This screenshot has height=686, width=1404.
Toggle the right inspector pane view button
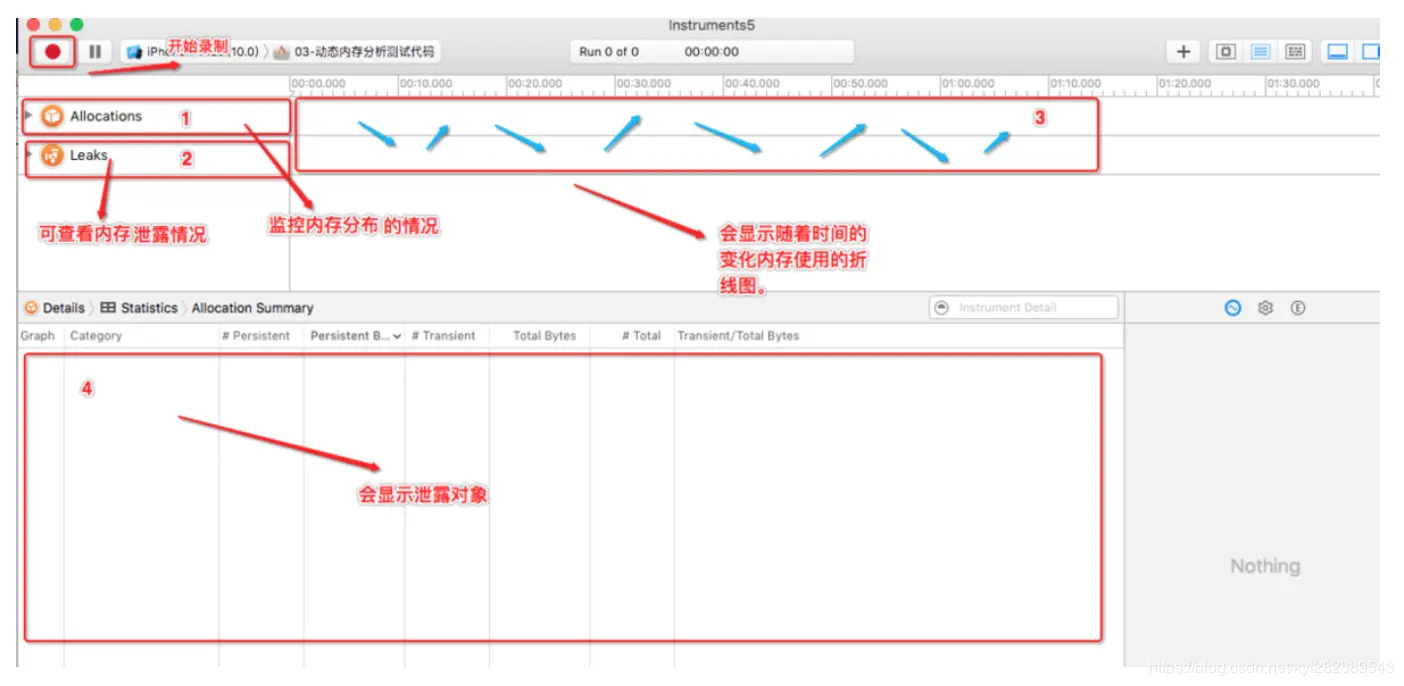tap(1370, 51)
